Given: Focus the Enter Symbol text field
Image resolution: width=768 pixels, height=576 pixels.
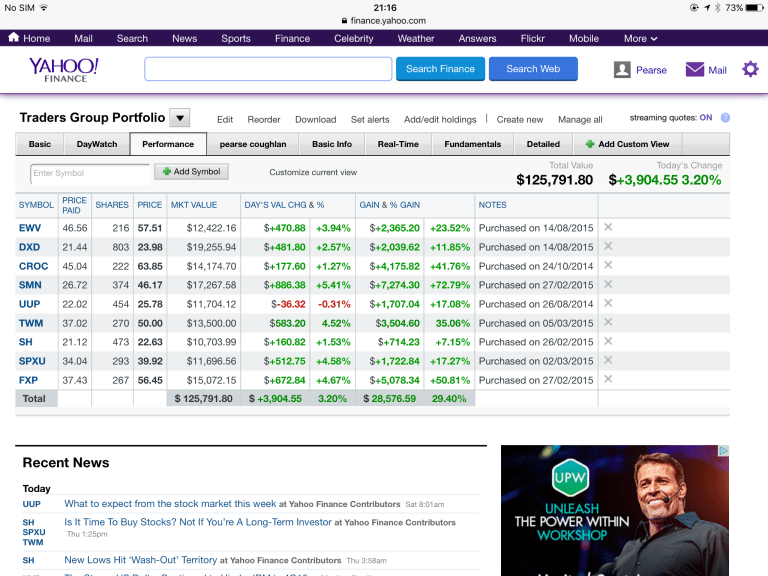Looking at the screenshot, I should pyautogui.click(x=89, y=173).
